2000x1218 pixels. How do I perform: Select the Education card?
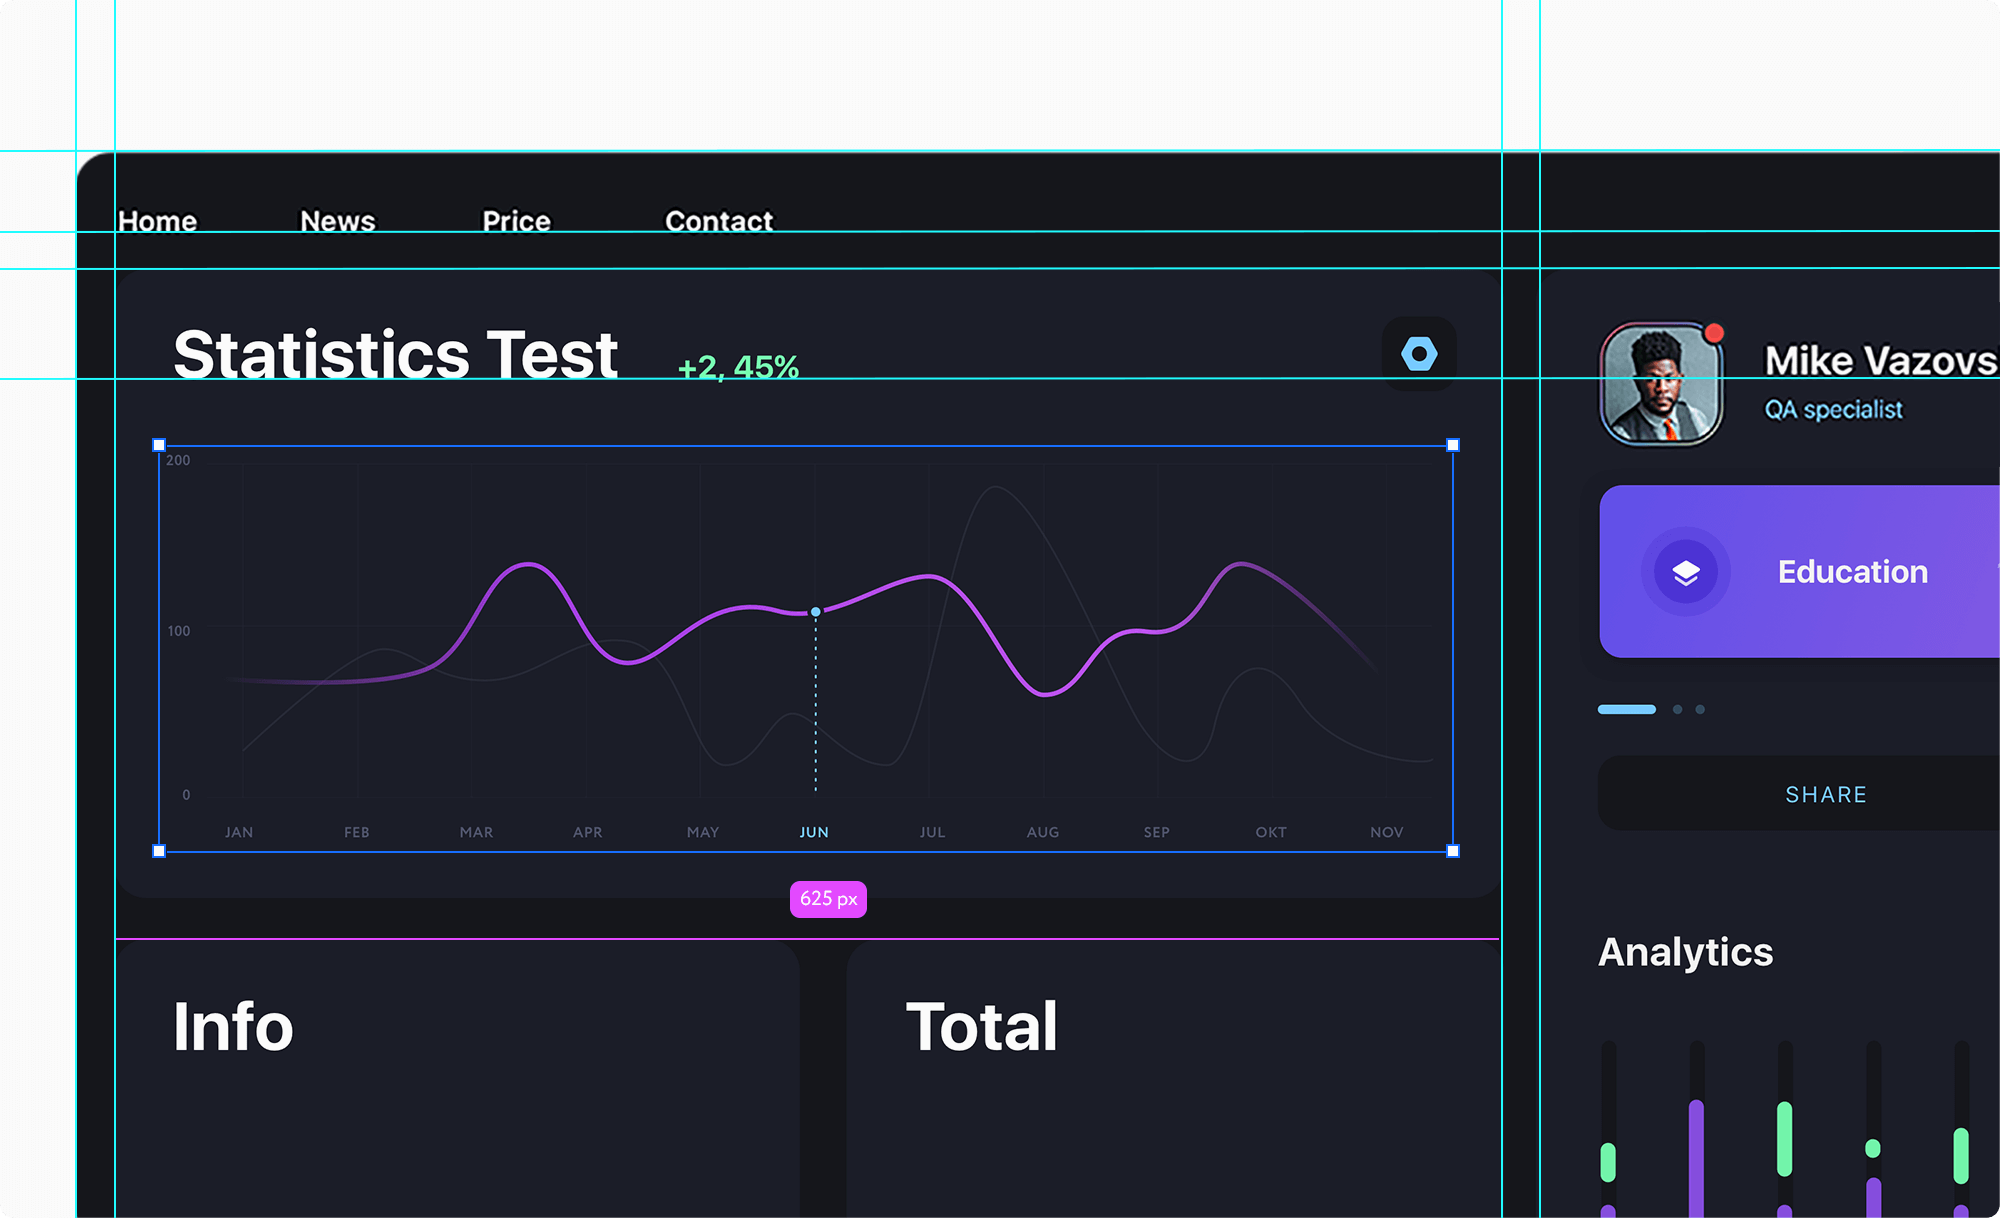1800,572
